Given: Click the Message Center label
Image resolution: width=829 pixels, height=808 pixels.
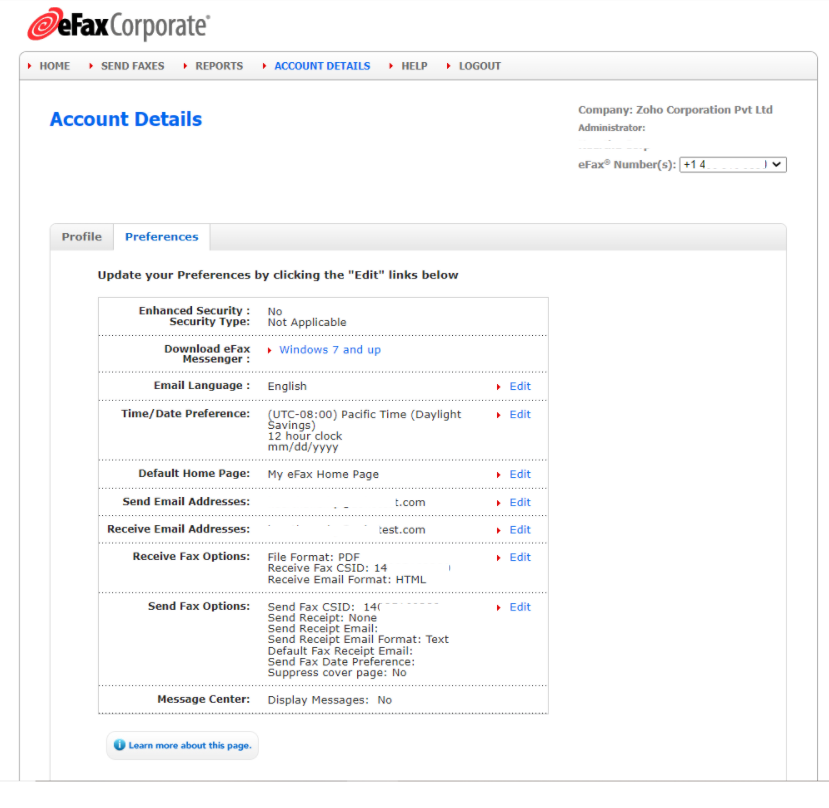Looking at the screenshot, I should point(204,699).
